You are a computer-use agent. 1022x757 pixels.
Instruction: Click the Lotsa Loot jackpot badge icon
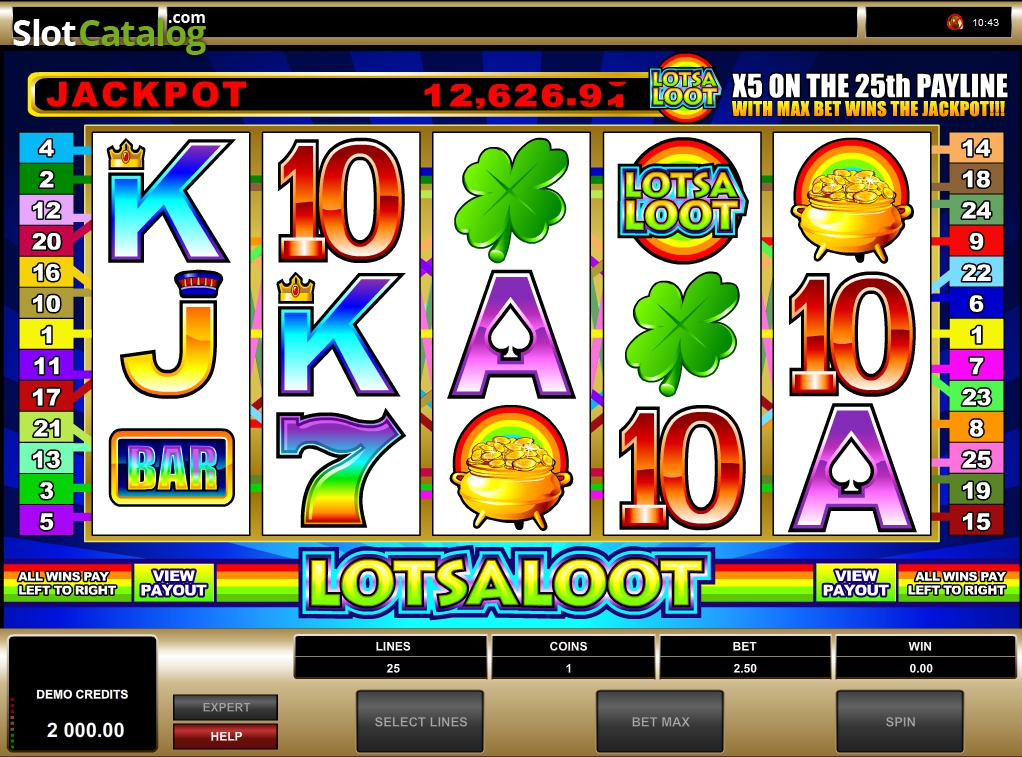point(684,89)
